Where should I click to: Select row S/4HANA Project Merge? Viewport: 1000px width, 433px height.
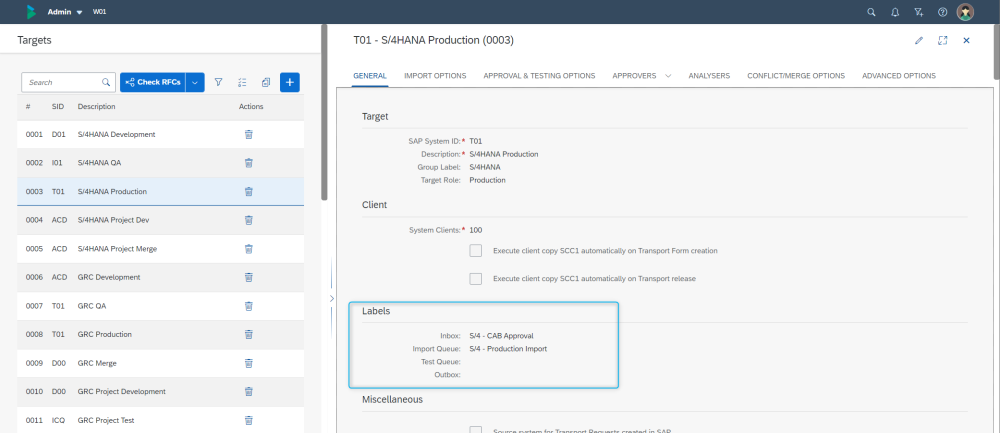tap(161, 249)
